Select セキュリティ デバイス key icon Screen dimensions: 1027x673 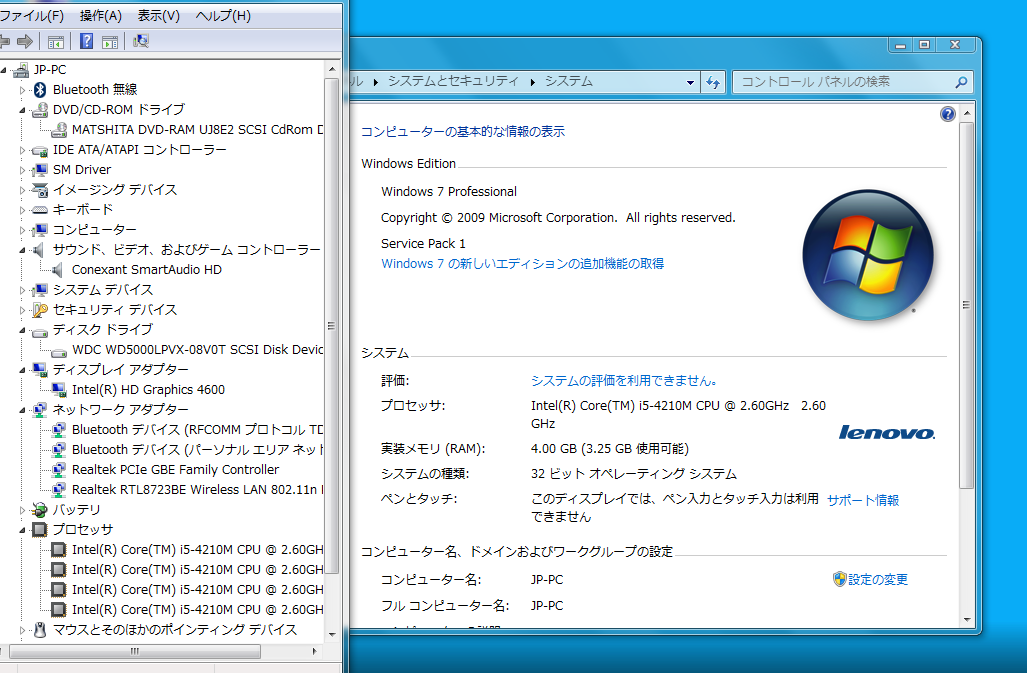[41, 310]
